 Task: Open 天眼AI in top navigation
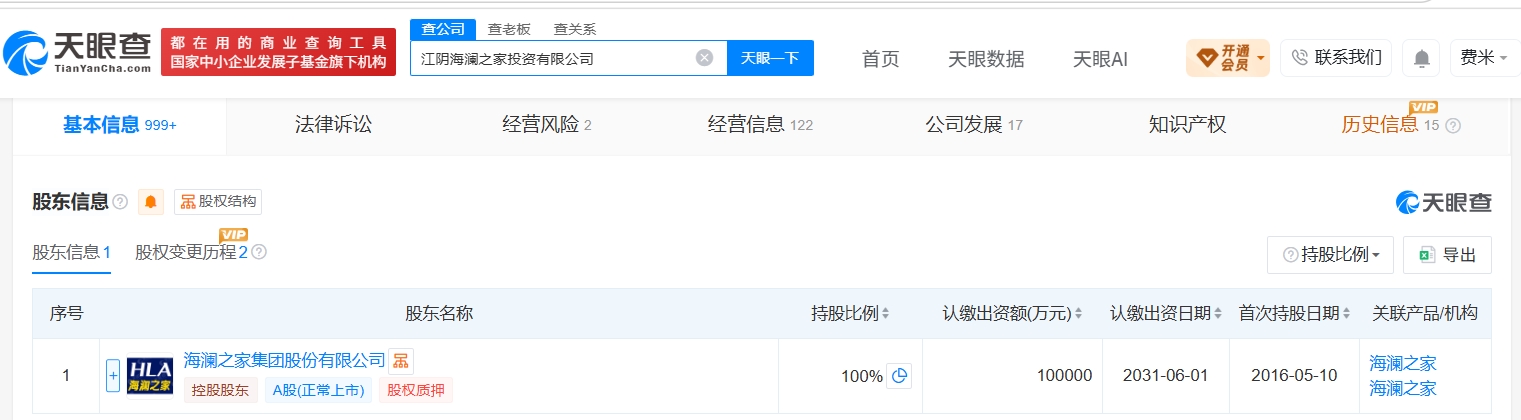(1100, 59)
